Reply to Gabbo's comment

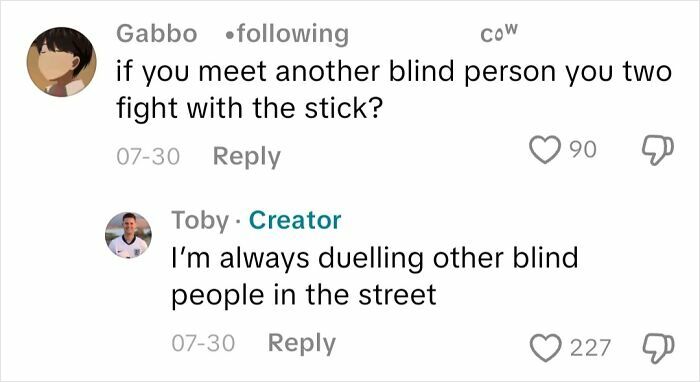coord(246,157)
